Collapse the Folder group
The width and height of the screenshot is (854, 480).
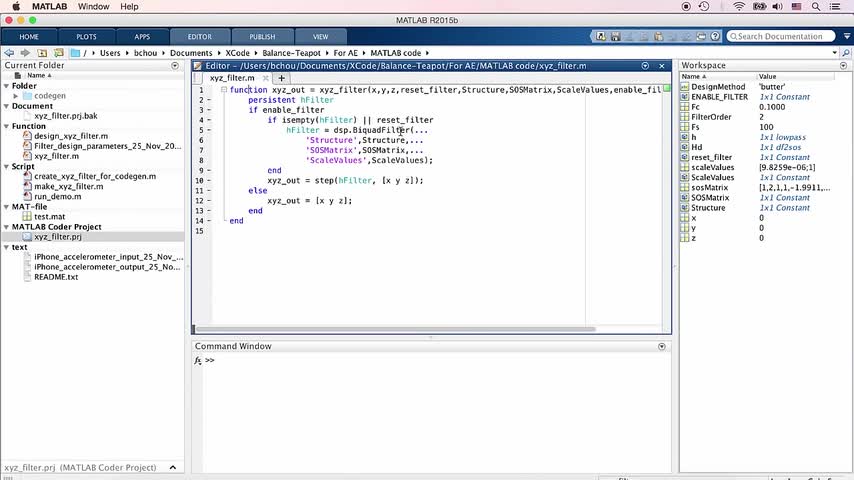coord(7,86)
